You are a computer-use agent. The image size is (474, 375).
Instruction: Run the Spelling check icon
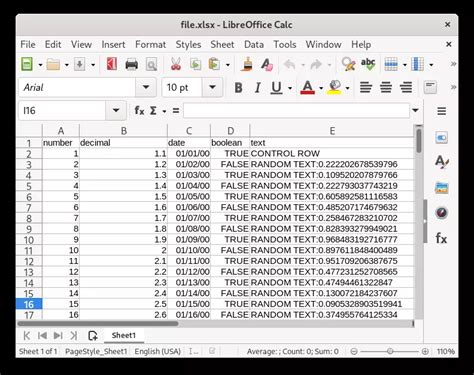(368, 64)
